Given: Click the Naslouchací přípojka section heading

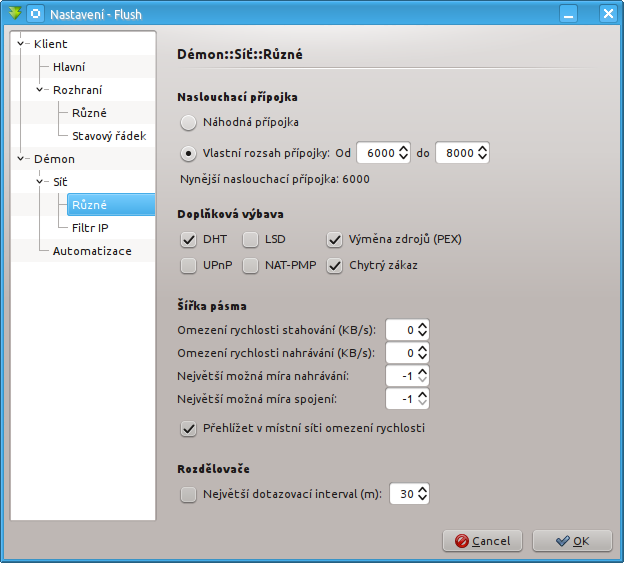Looking at the screenshot, I should tap(238, 97).
